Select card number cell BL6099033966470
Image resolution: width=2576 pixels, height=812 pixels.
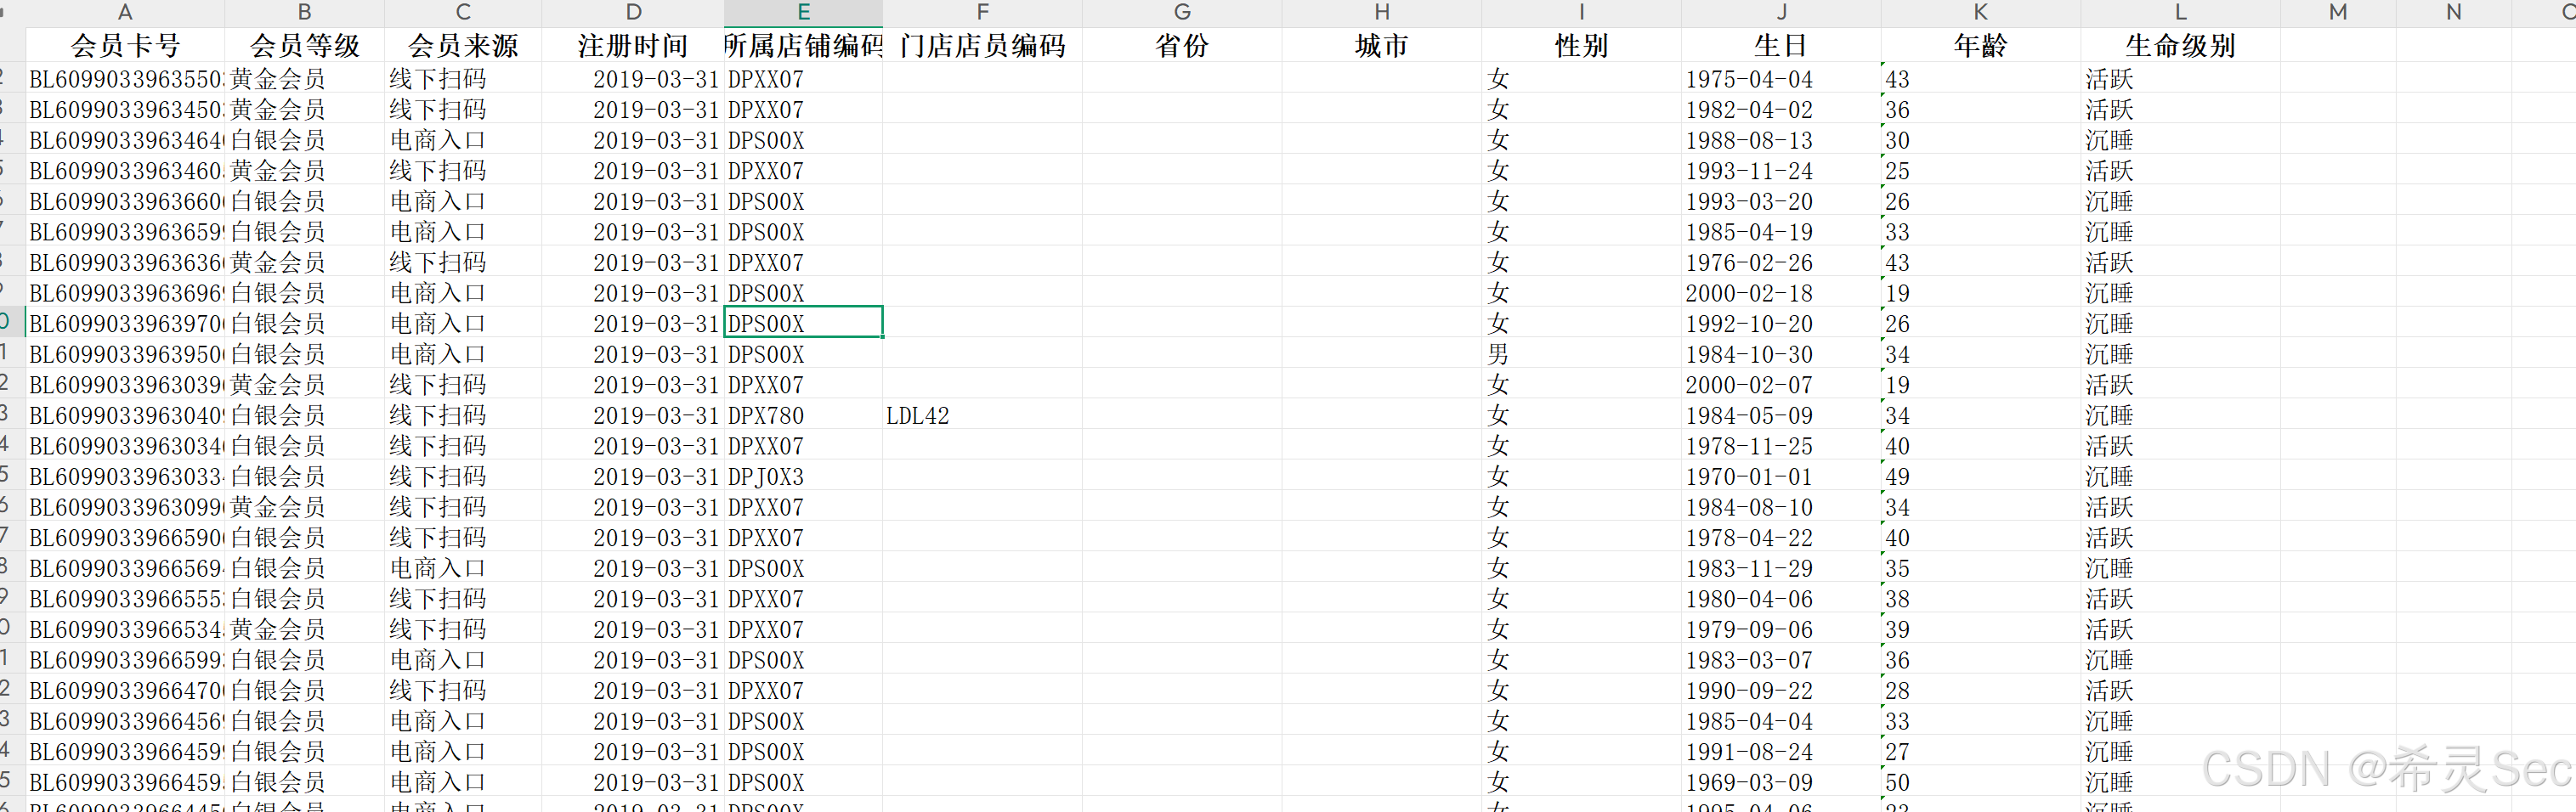(125, 690)
